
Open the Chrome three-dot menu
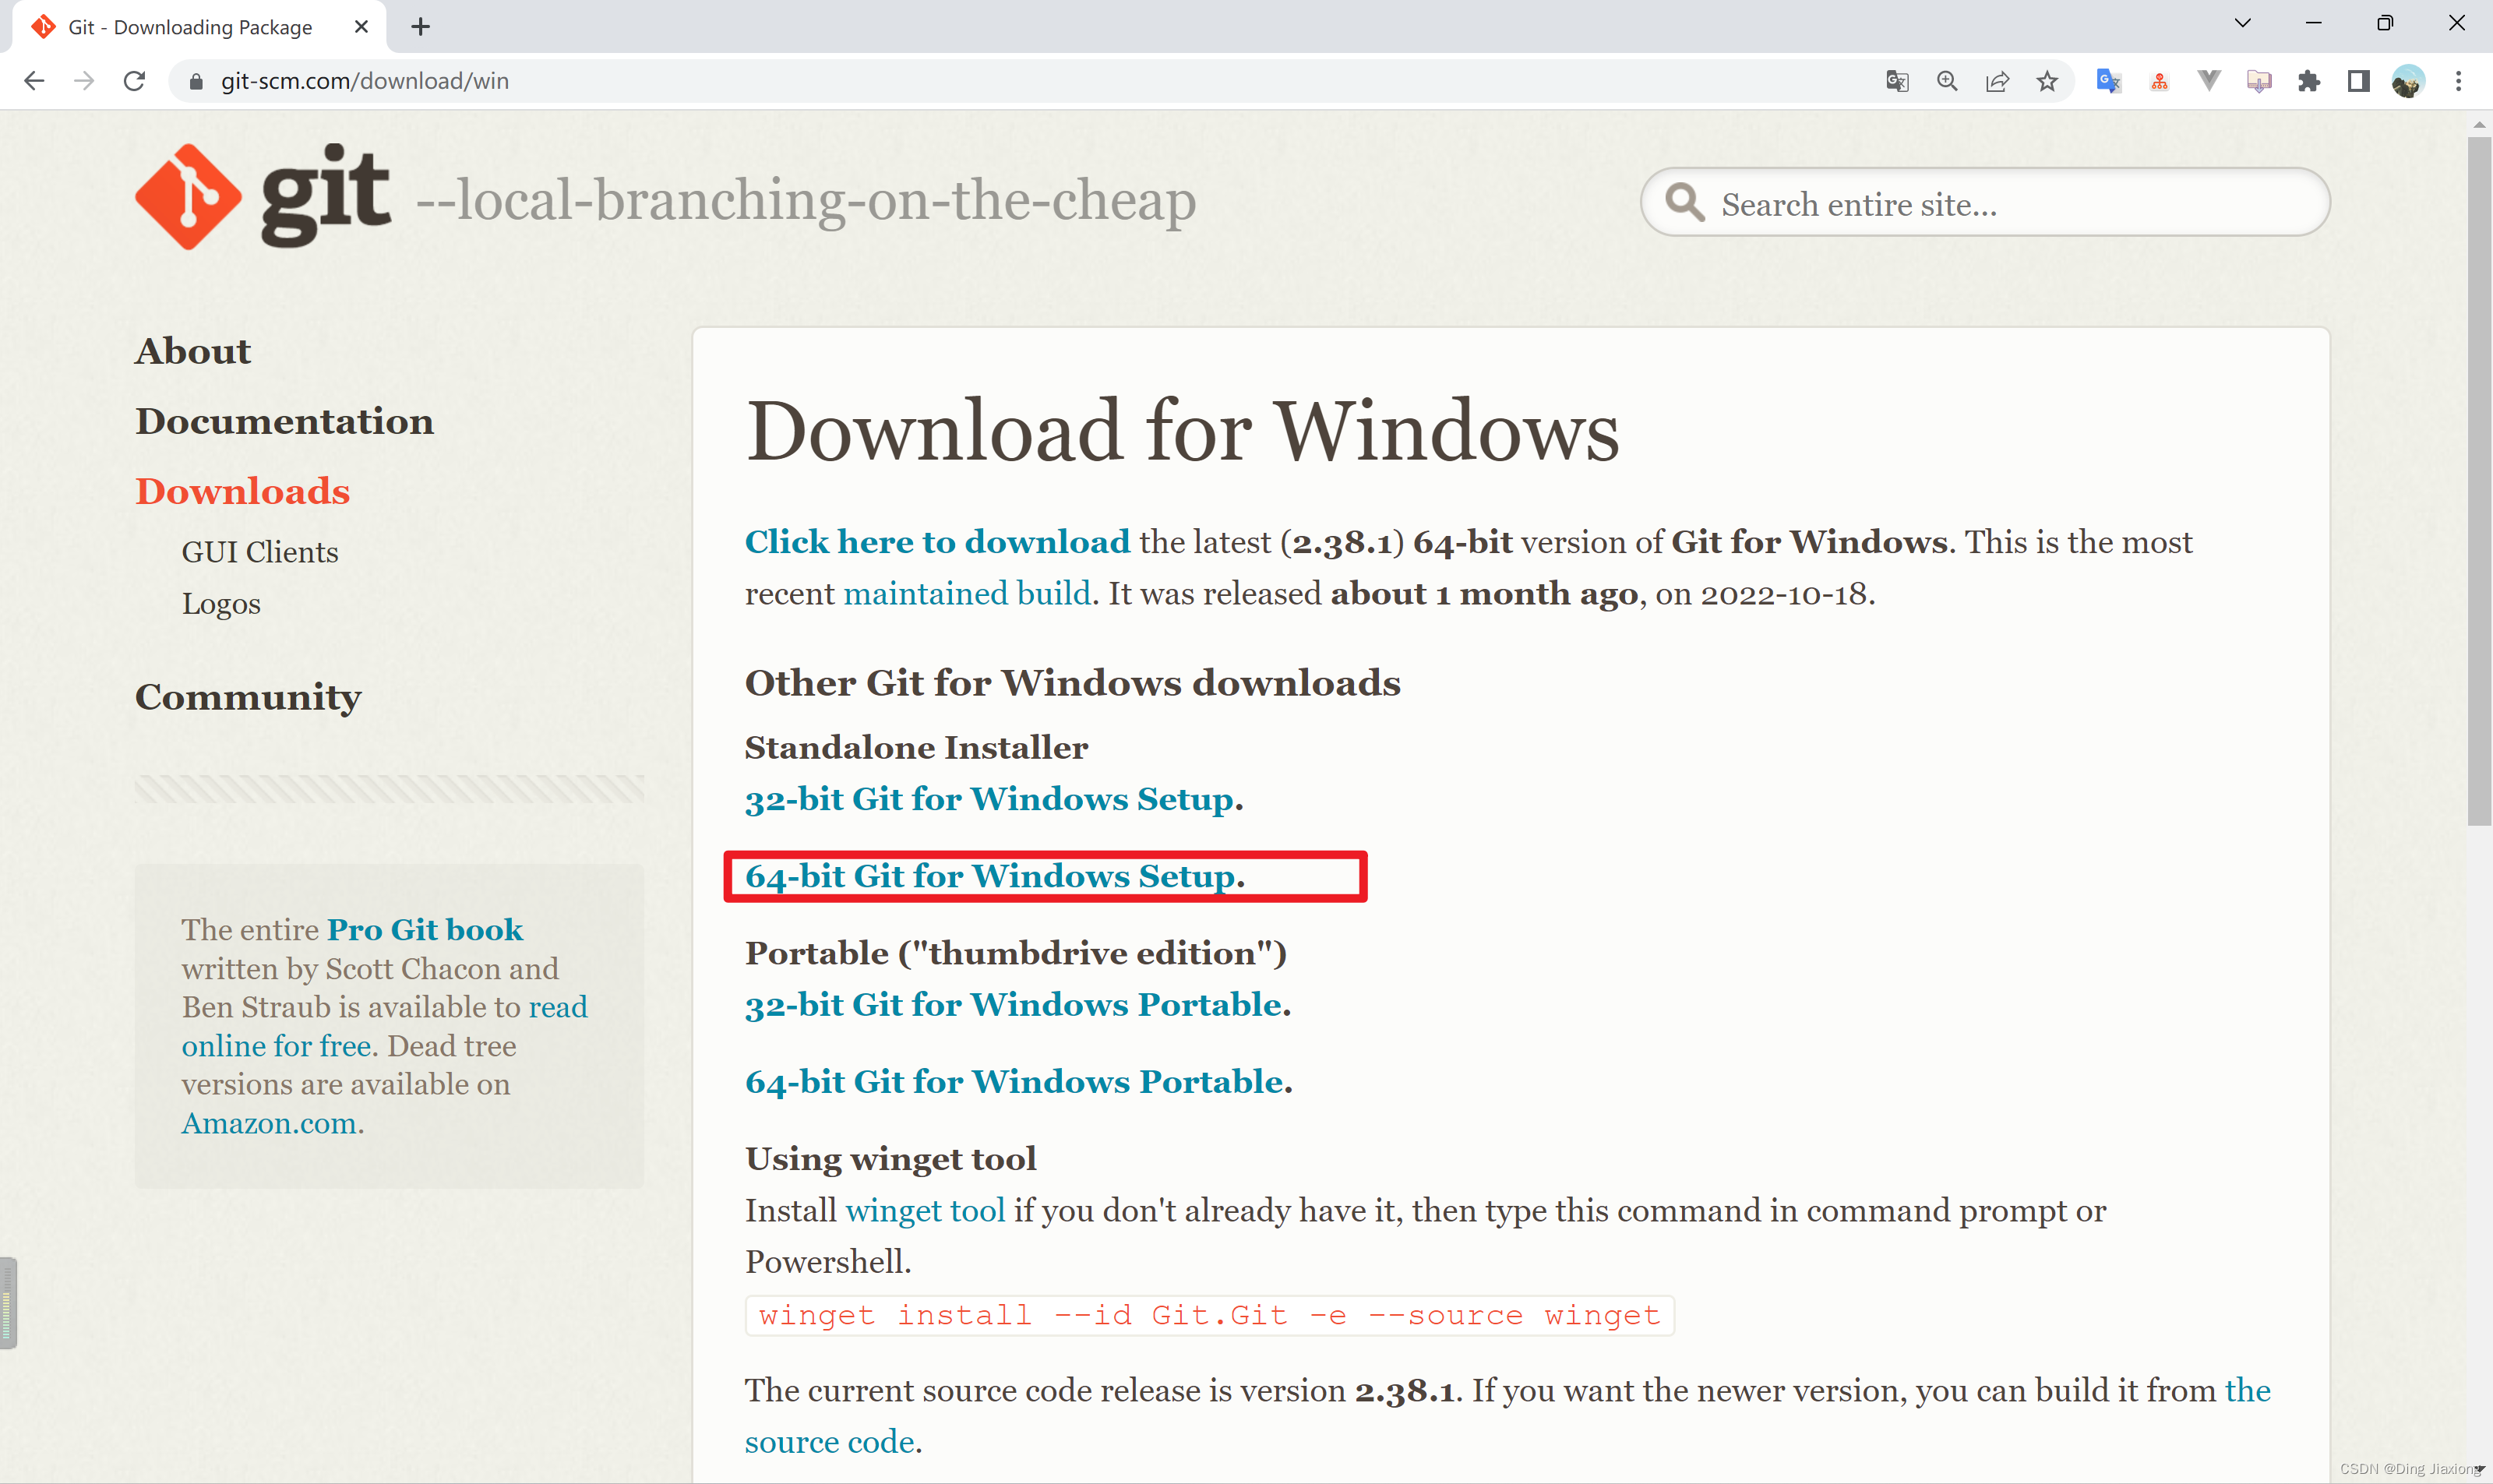tap(2459, 81)
